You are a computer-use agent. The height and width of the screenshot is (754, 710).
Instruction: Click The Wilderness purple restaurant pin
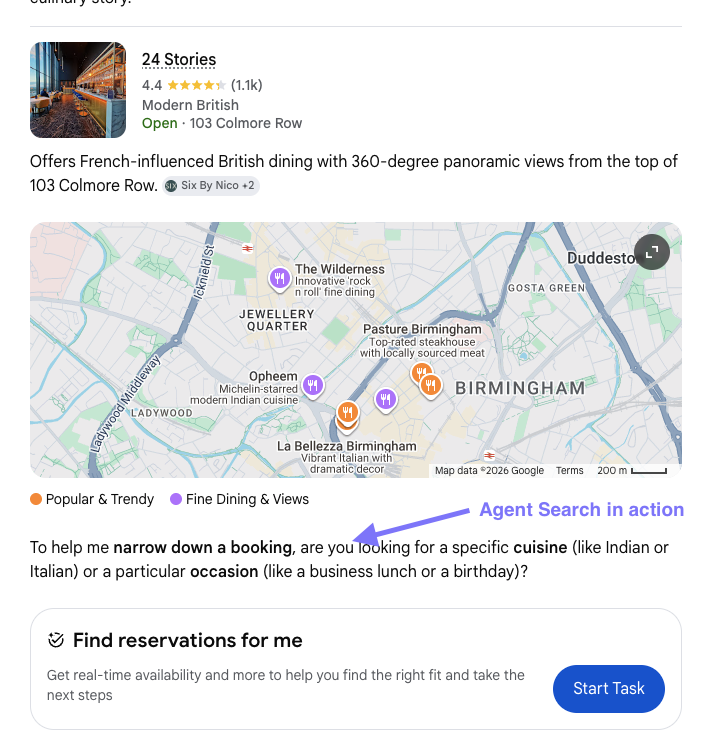[279, 278]
